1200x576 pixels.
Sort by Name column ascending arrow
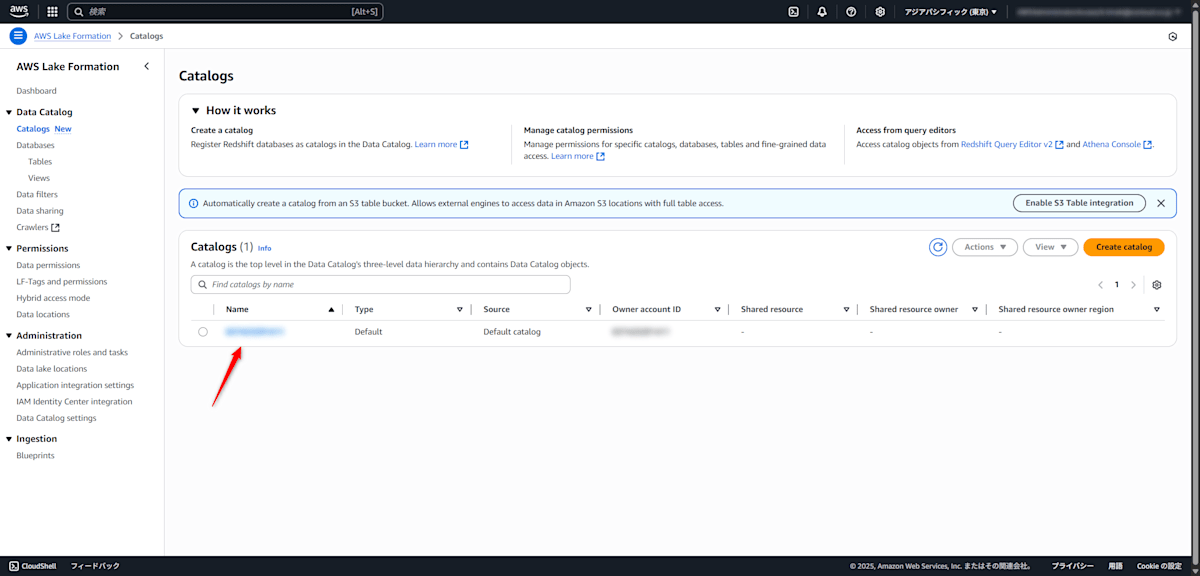(x=331, y=310)
